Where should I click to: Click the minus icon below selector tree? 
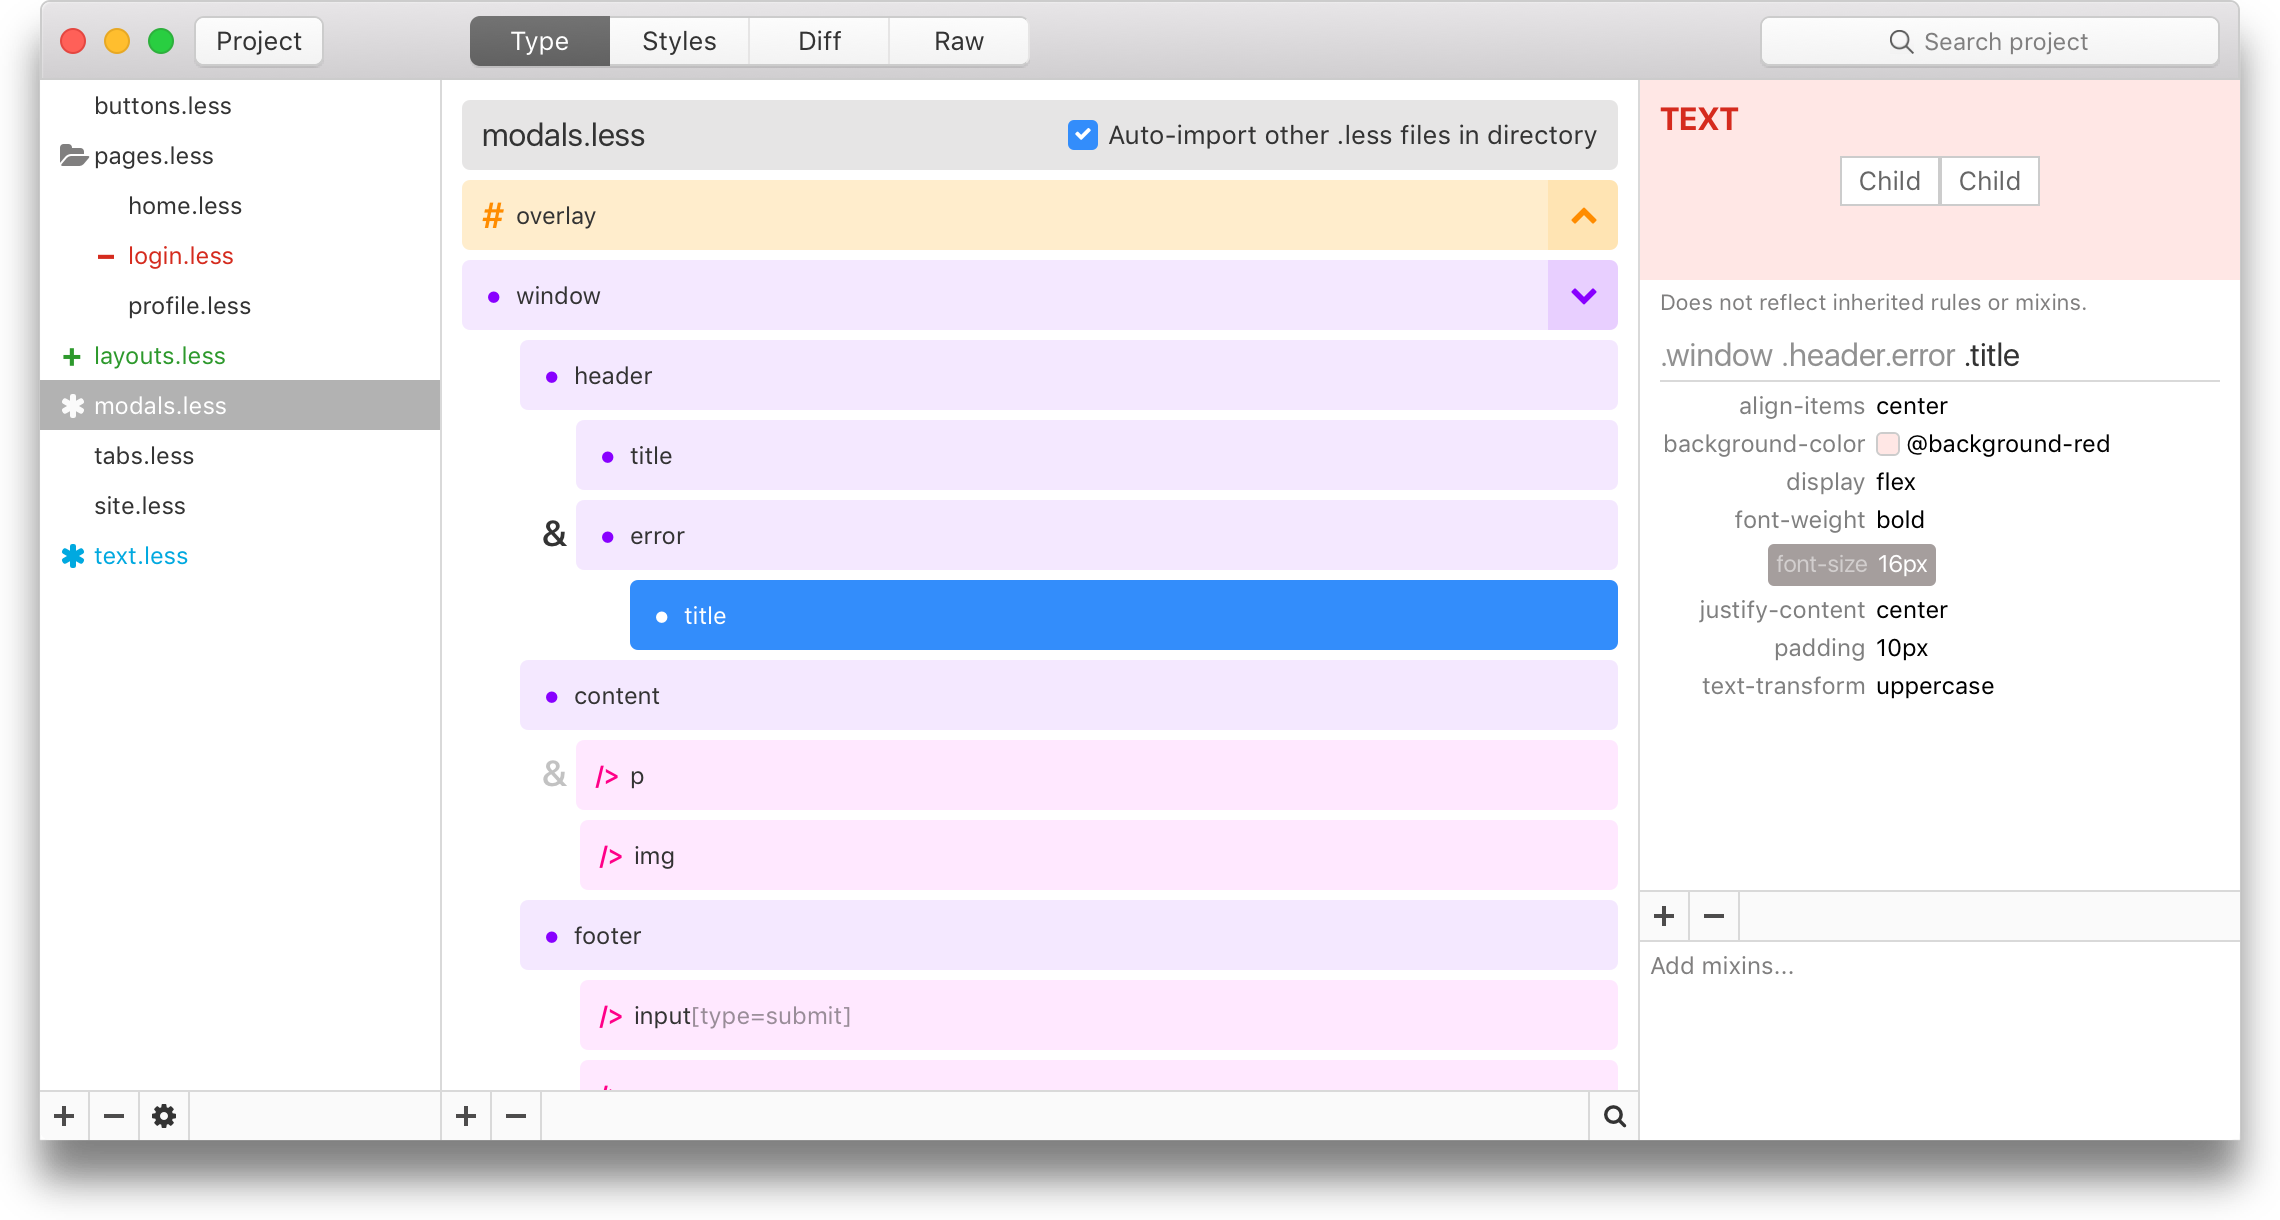516,1116
